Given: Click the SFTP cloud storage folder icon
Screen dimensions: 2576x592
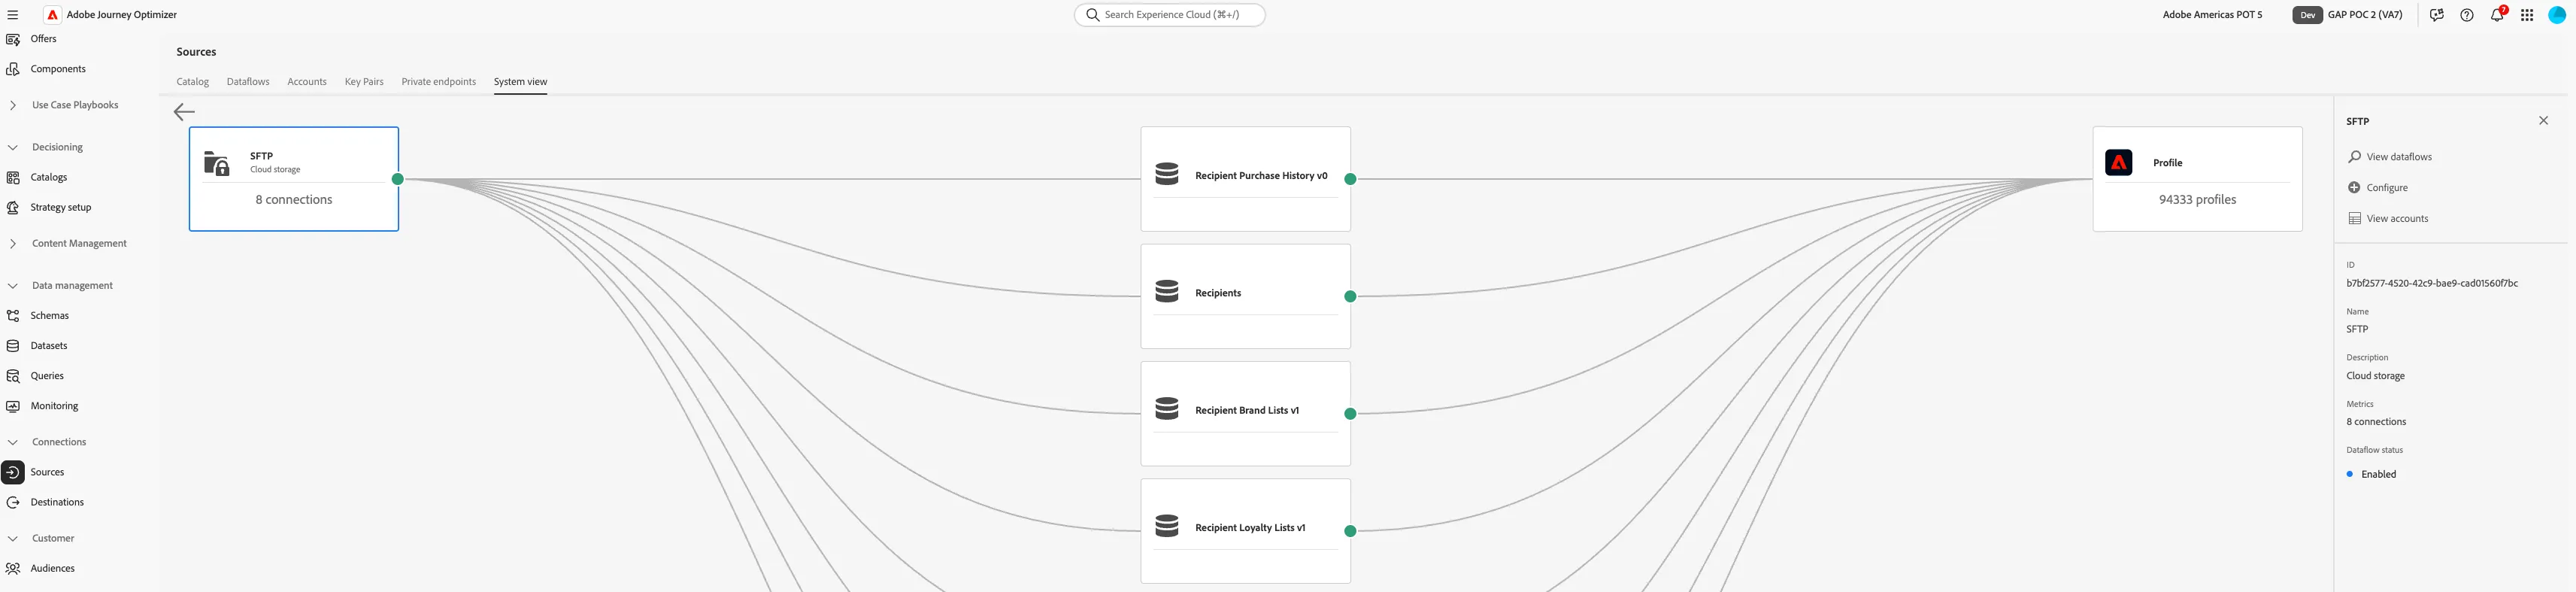Looking at the screenshot, I should click(217, 163).
